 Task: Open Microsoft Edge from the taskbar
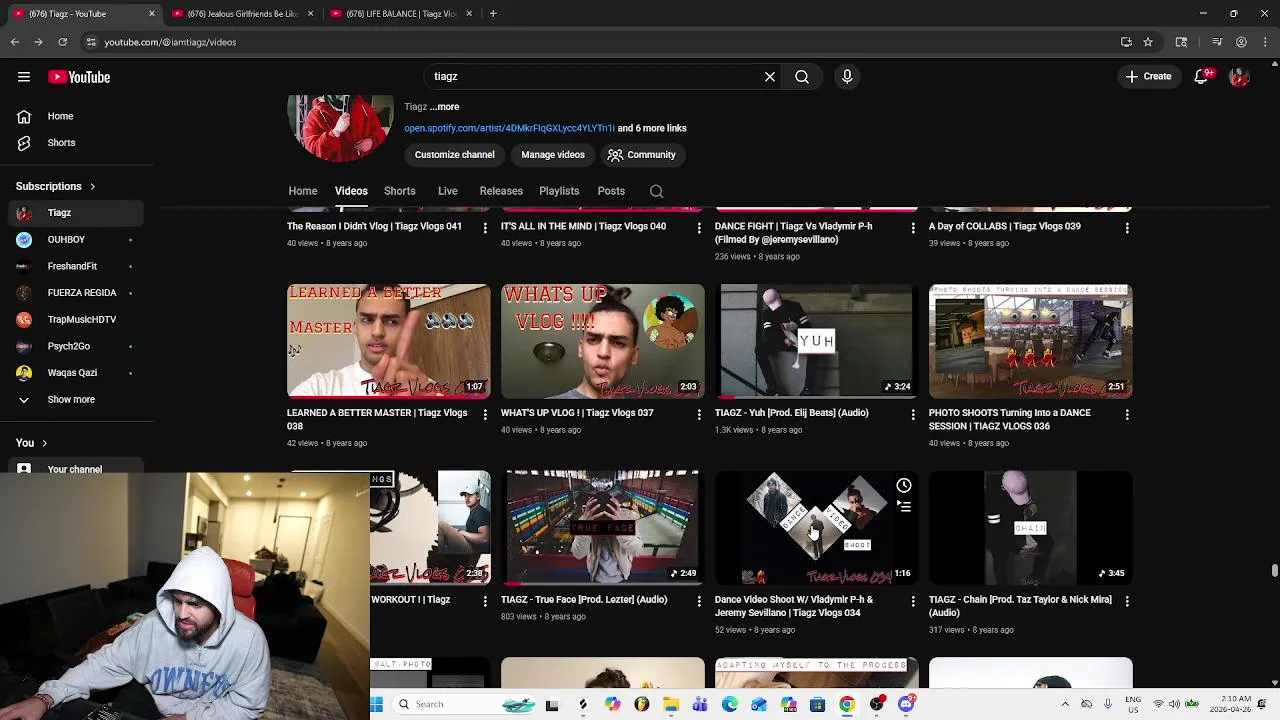[730, 704]
